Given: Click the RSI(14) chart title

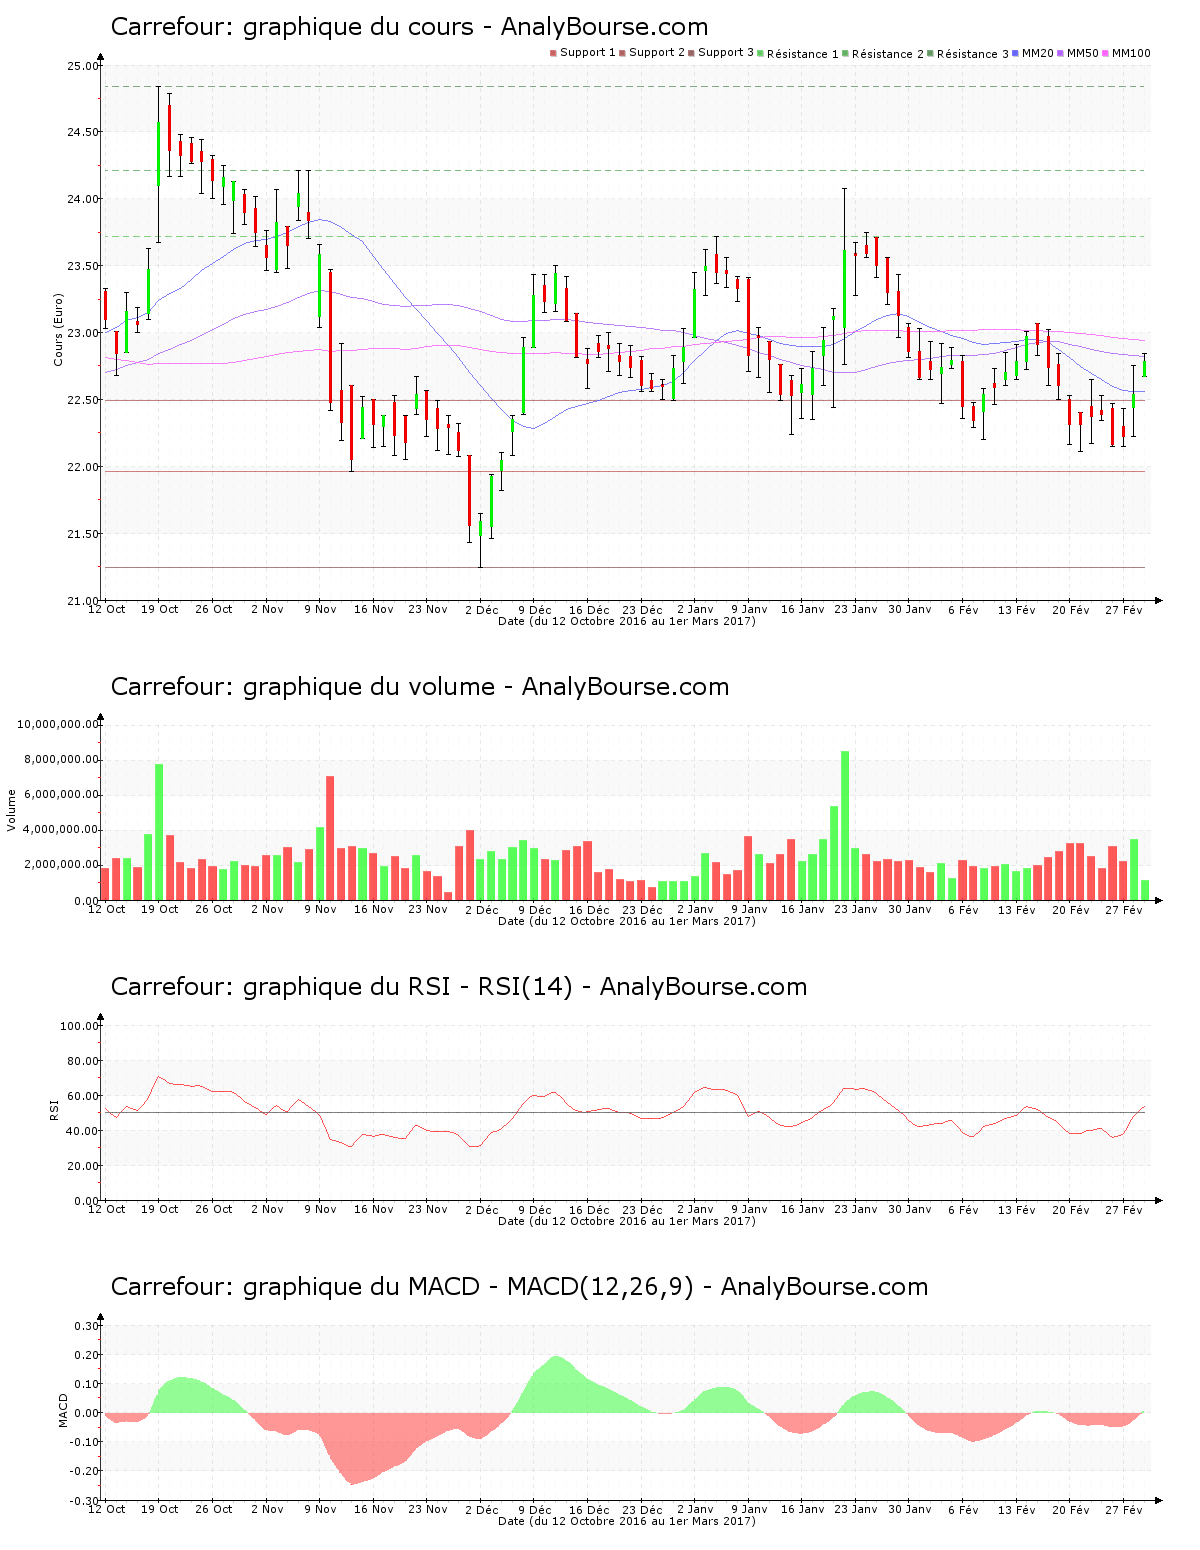Looking at the screenshot, I should coord(459,987).
